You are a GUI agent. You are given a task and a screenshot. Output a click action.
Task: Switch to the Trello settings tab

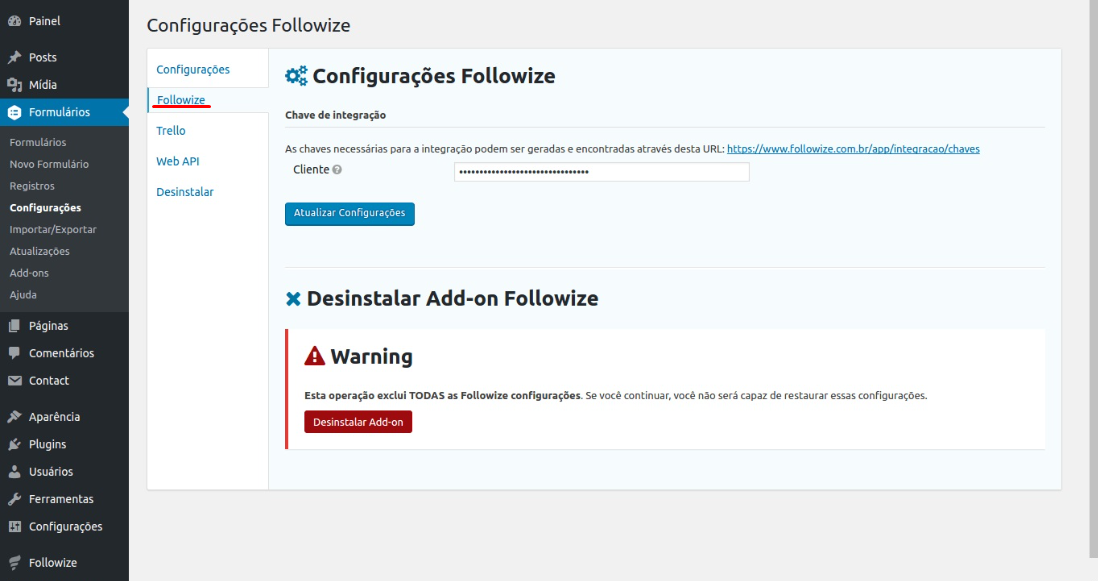(171, 131)
